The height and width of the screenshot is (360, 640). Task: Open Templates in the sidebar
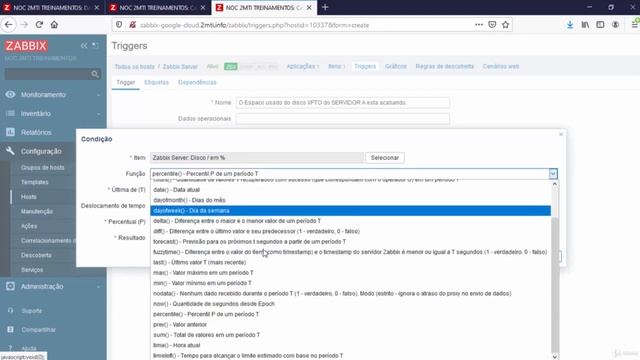click(34, 182)
